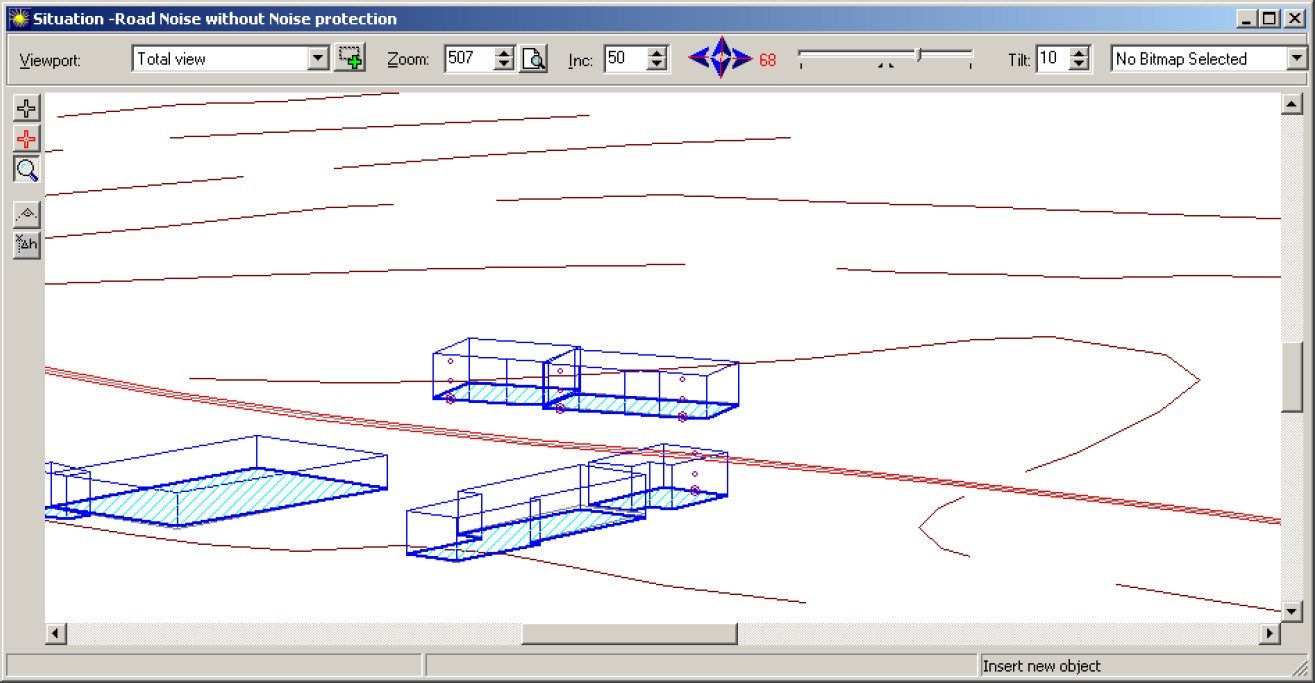Image resolution: width=1315 pixels, height=683 pixels.
Task: Click the add viewport button with green plus
Action: coord(350,58)
